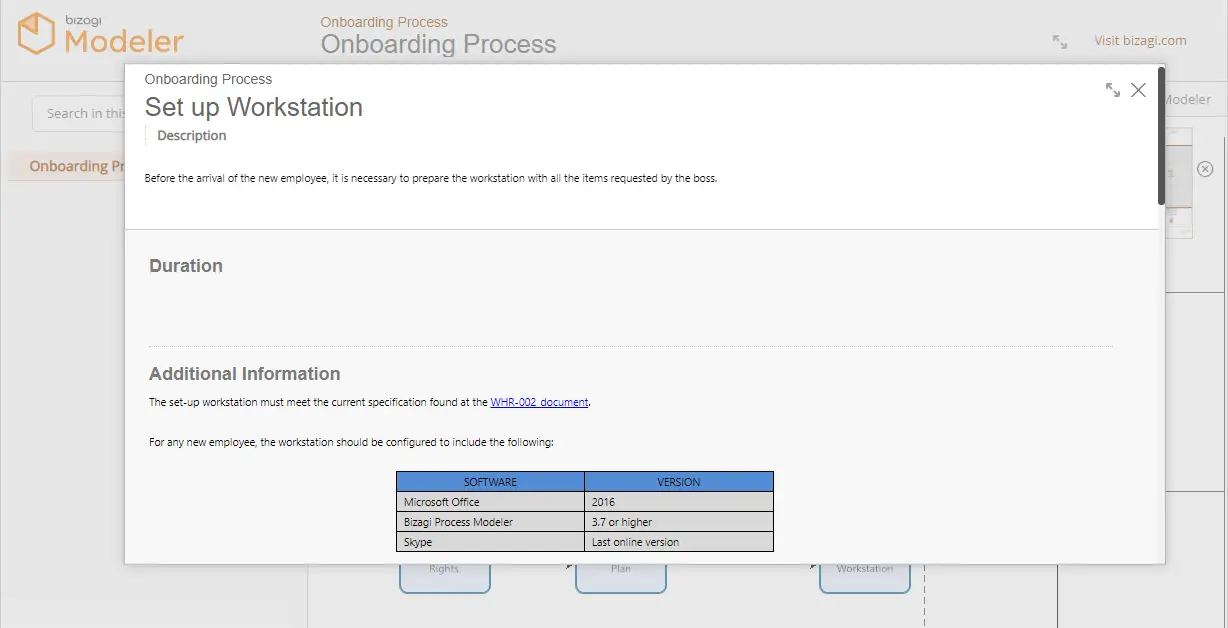The height and width of the screenshot is (628, 1228).
Task: Expand the Set up Workstation dialog to fullscreen
Action: (x=1113, y=90)
